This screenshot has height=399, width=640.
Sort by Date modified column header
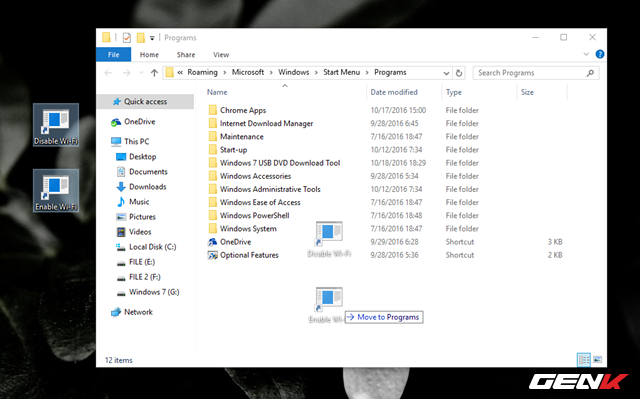[394, 92]
